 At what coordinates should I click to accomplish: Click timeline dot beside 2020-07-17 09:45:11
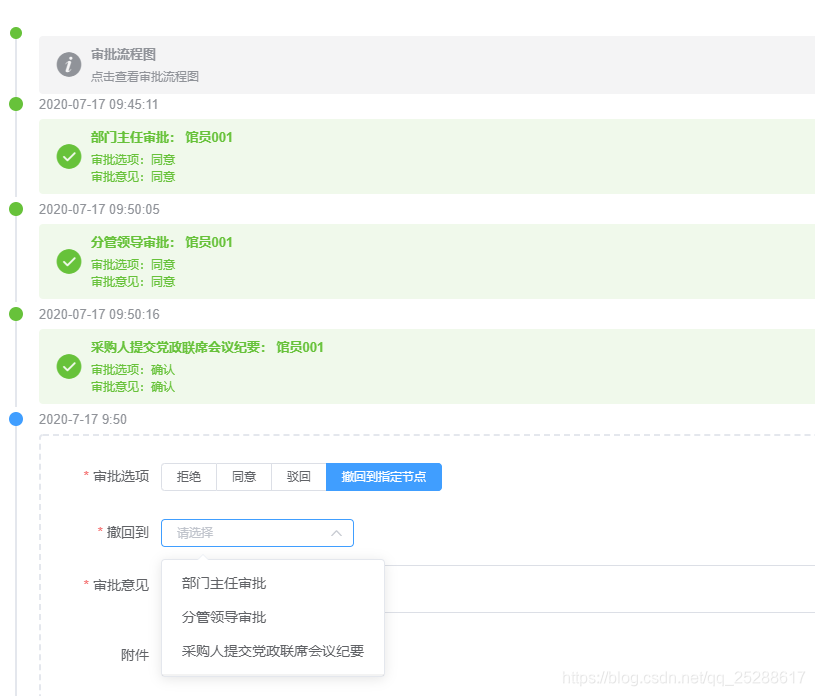[x=16, y=104]
